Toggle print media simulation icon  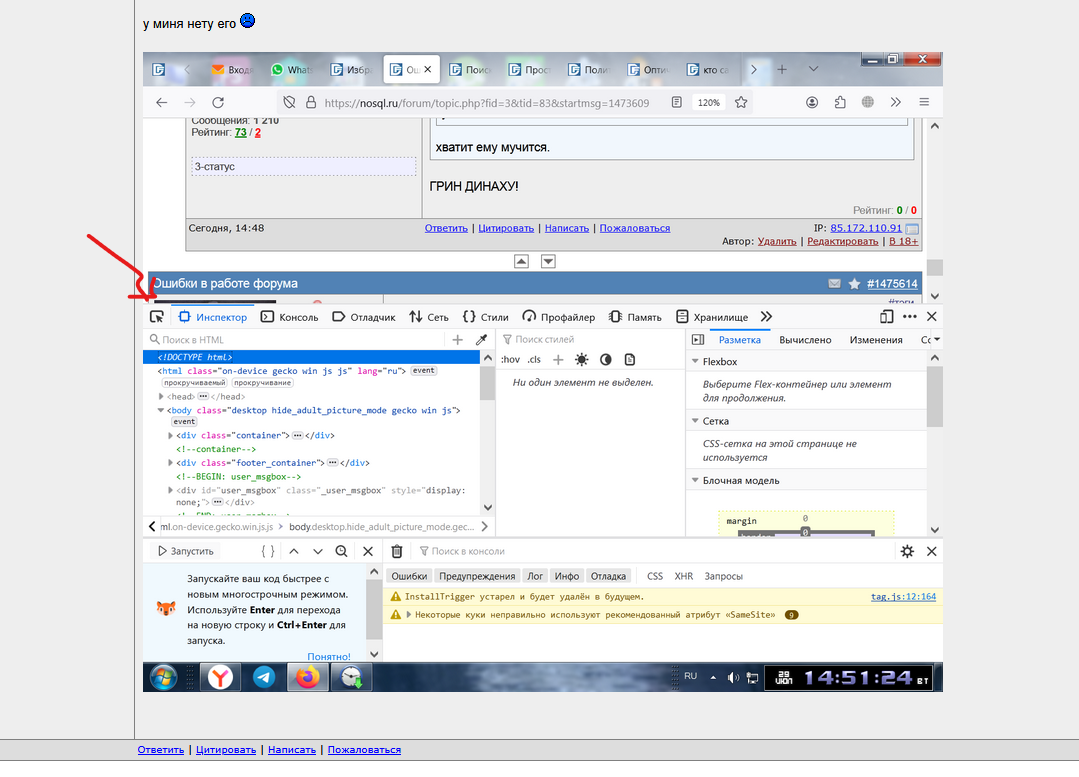pyautogui.click(x=630, y=359)
